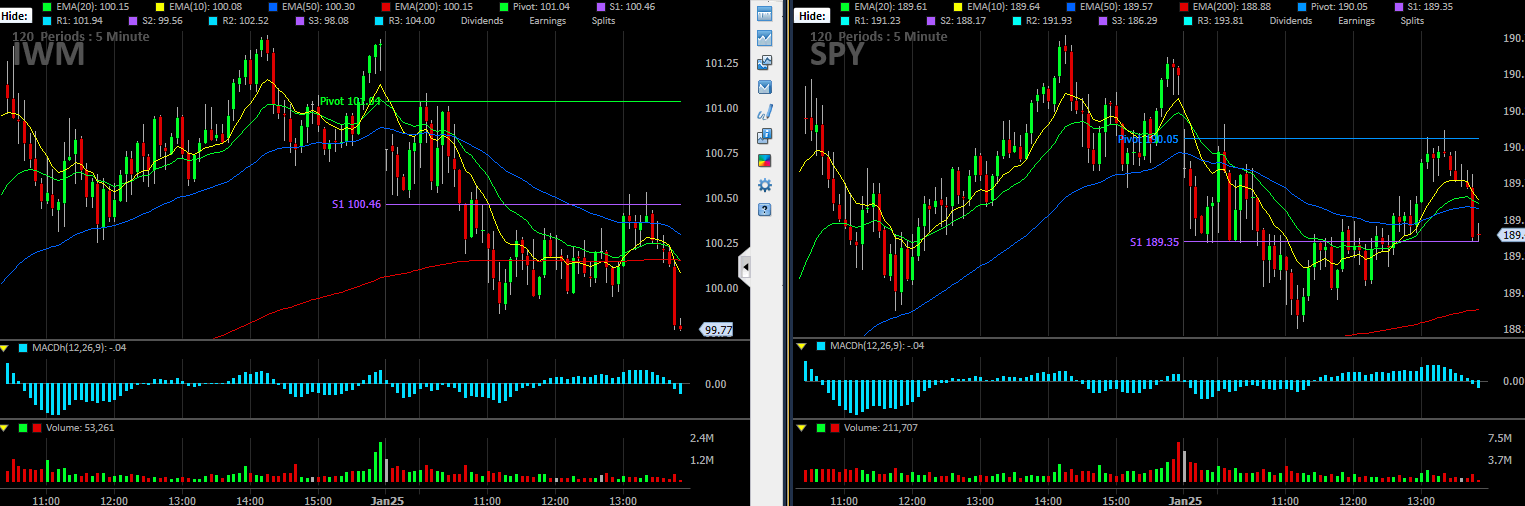The width and height of the screenshot is (1525, 506).
Task: Select the drawing pencil tool icon
Action: pyautogui.click(x=765, y=111)
